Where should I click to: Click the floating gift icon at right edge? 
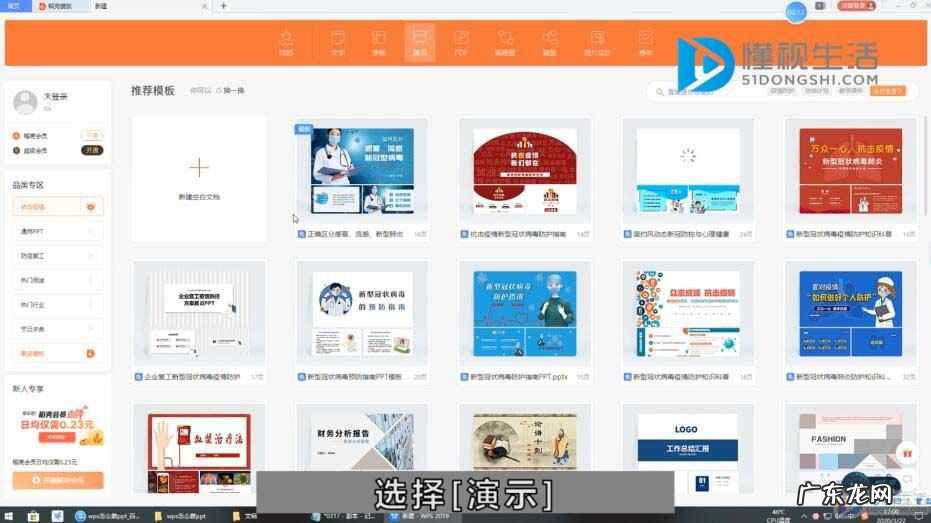pyautogui.click(x=907, y=454)
